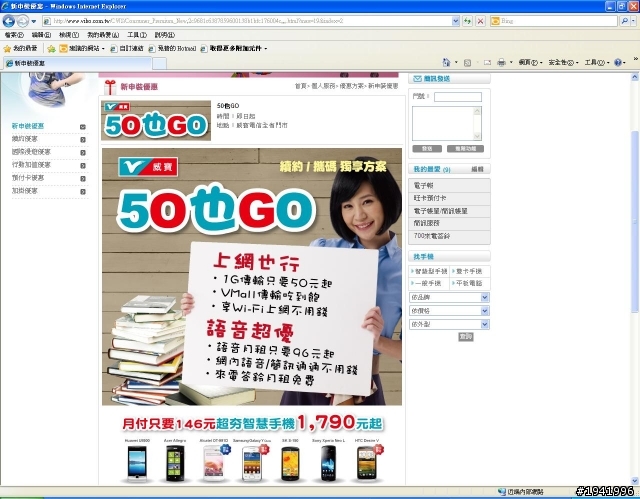Image resolution: width=640 pixels, height=499 pixels.
Task: Open the 檢視(V) menu
Action: [x=69, y=35]
